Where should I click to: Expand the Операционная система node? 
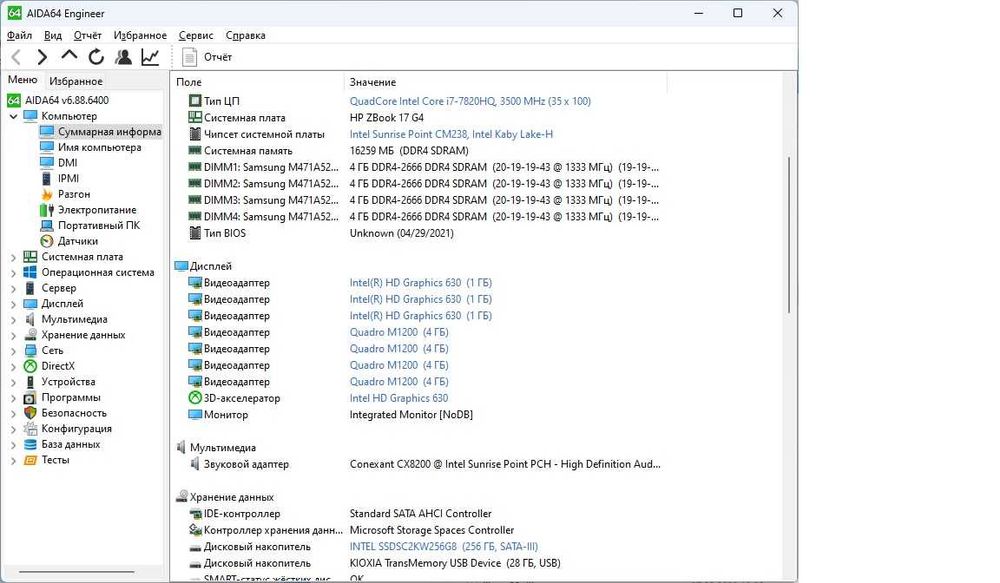13,273
